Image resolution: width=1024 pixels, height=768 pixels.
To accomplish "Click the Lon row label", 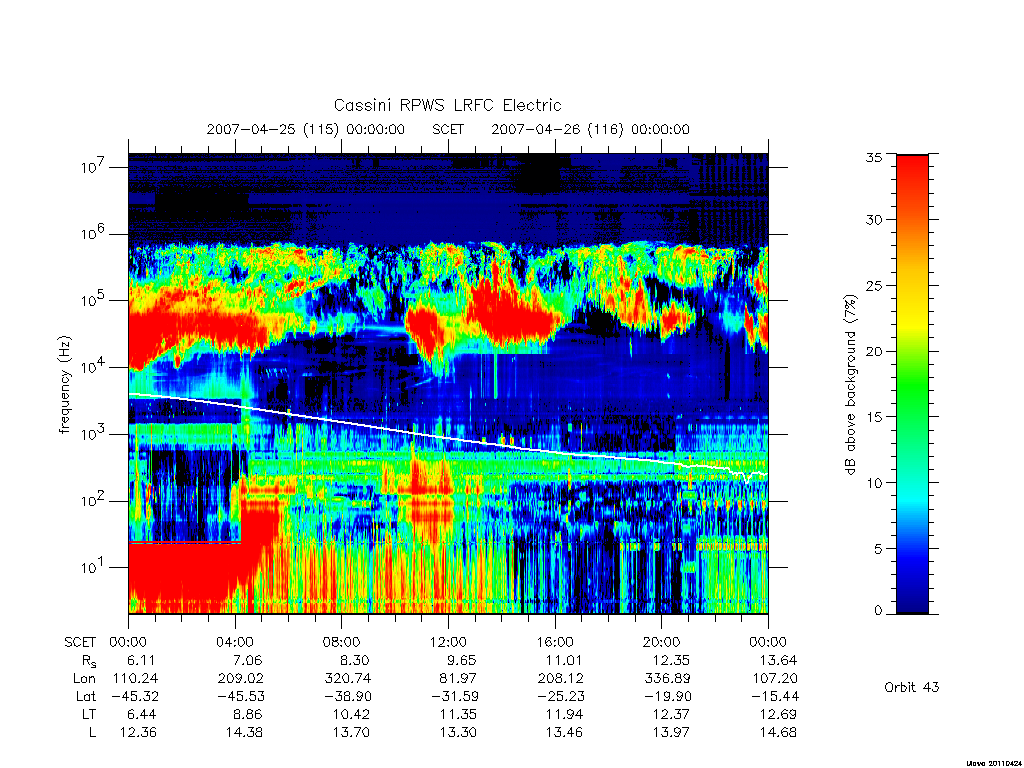I will [84, 679].
